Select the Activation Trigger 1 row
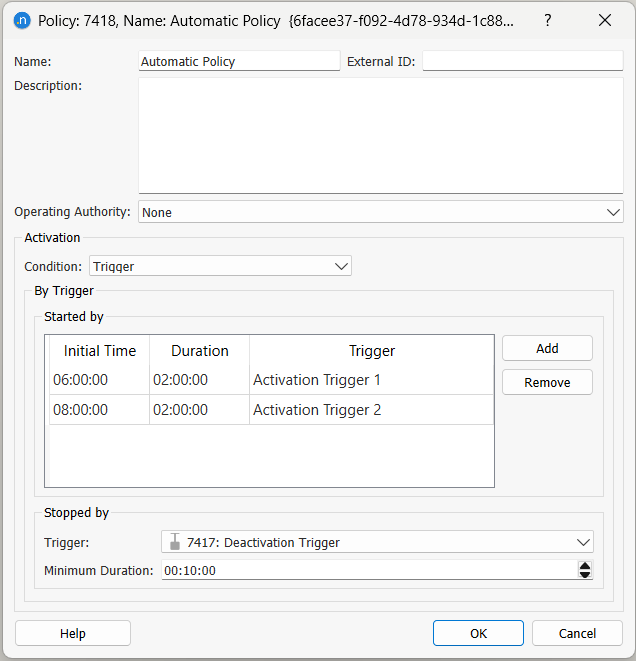This screenshot has width=636, height=661. pyautogui.click(x=317, y=380)
